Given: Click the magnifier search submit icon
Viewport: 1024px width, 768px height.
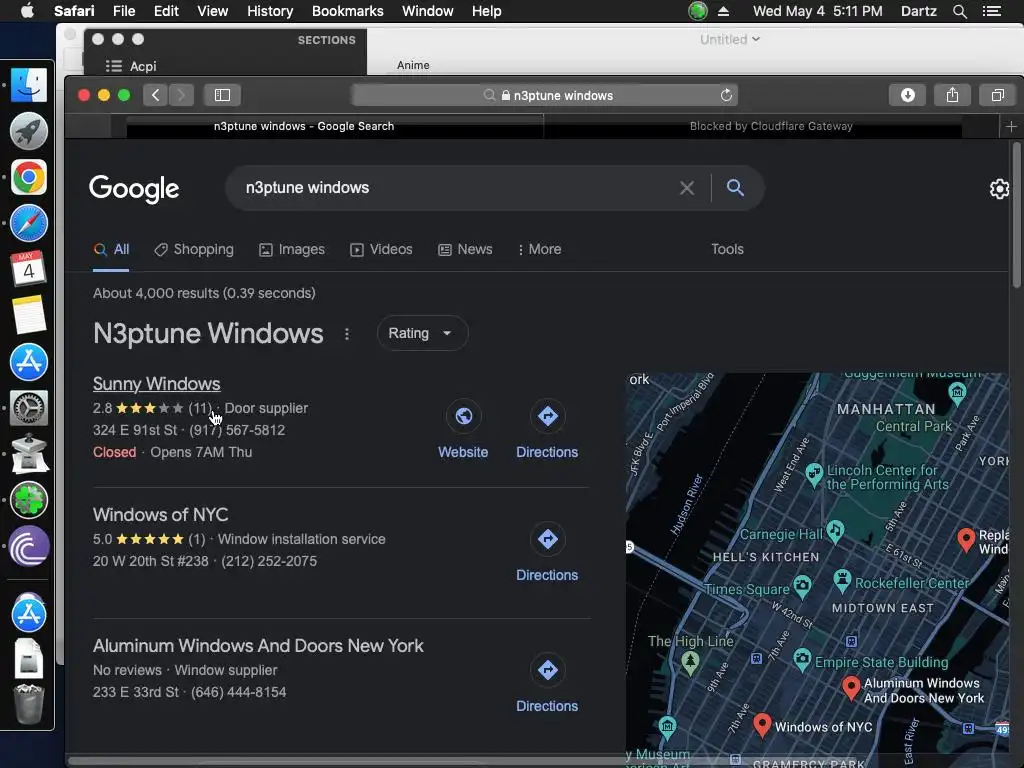Looking at the screenshot, I should pyautogui.click(x=735, y=188).
